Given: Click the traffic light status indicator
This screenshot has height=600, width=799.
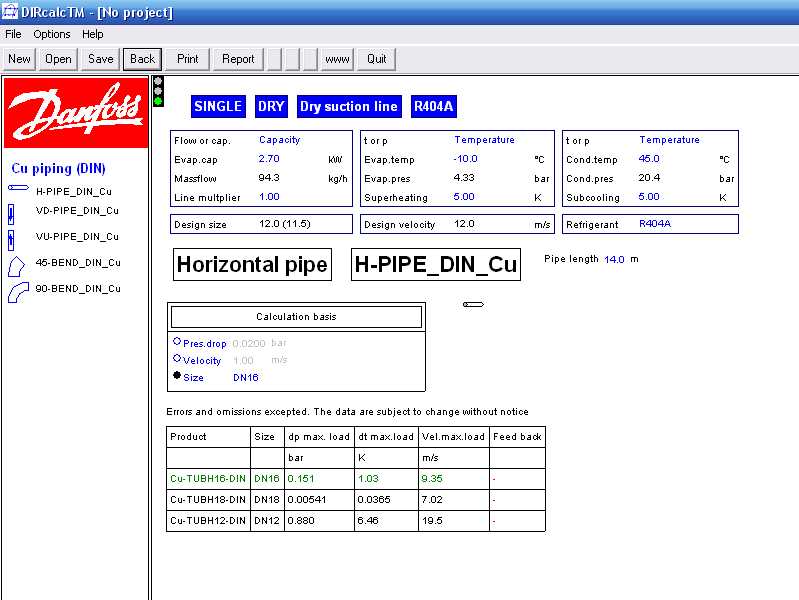Looking at the screenshot, I should tap(158, 91).
